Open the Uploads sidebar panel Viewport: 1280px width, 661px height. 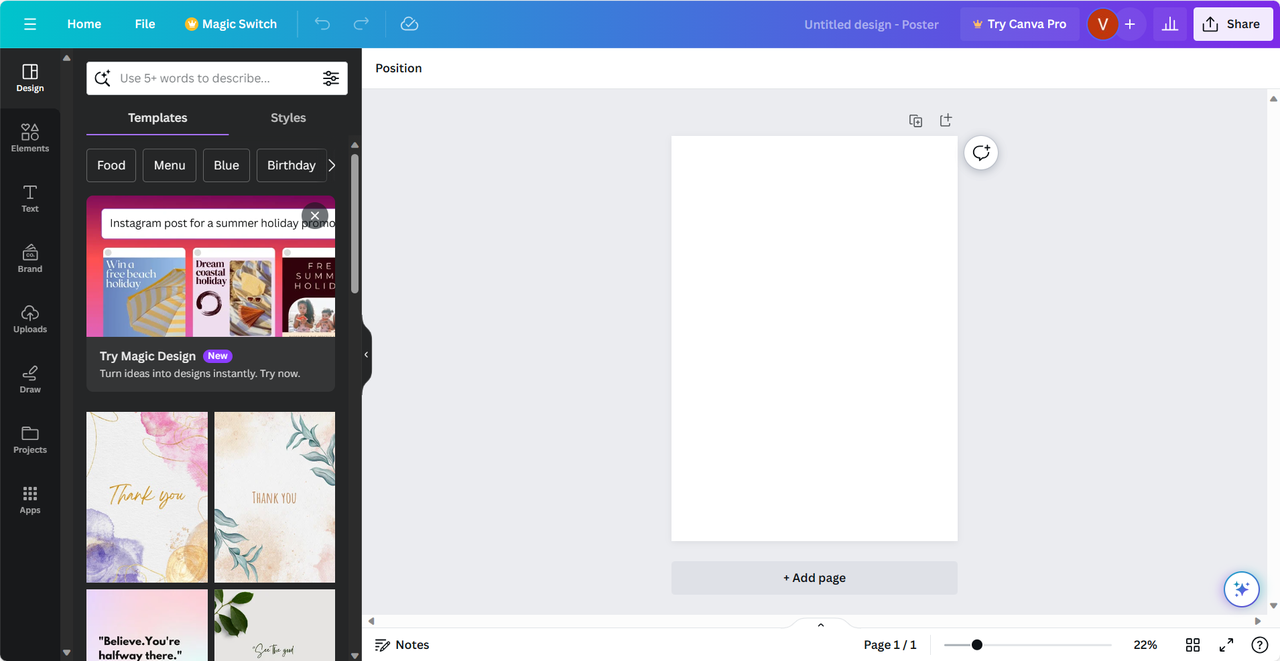coord(30,319)
